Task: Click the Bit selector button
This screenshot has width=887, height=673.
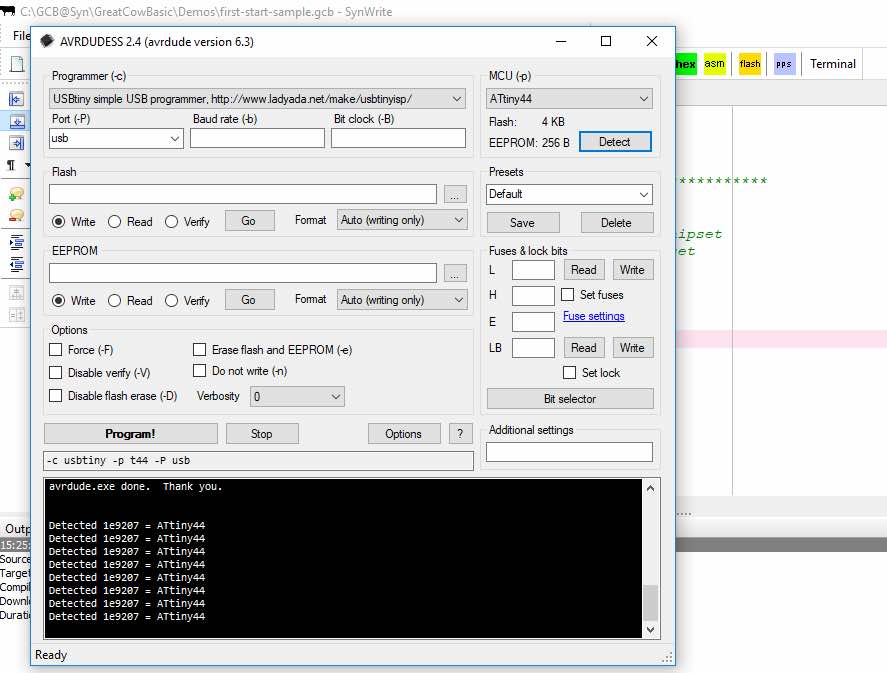Action: tap(570, 399)
